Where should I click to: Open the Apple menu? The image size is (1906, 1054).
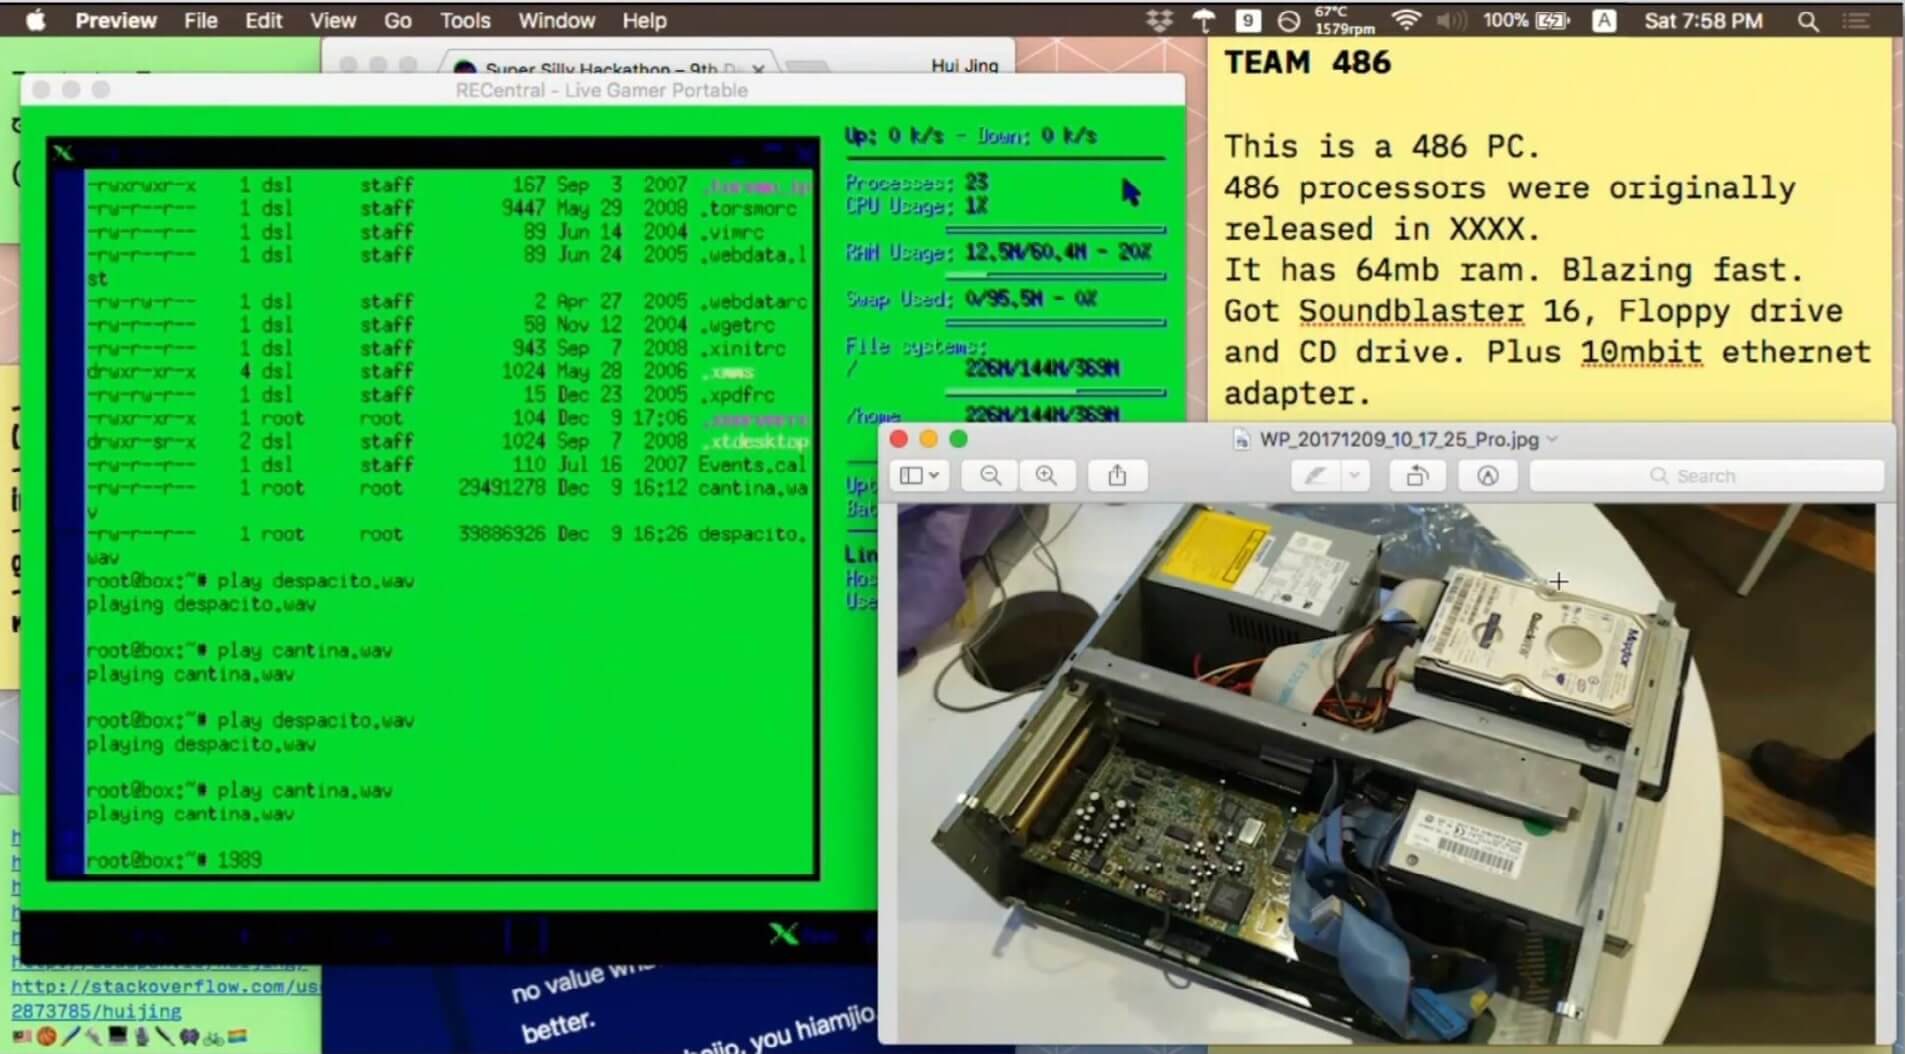36,20
